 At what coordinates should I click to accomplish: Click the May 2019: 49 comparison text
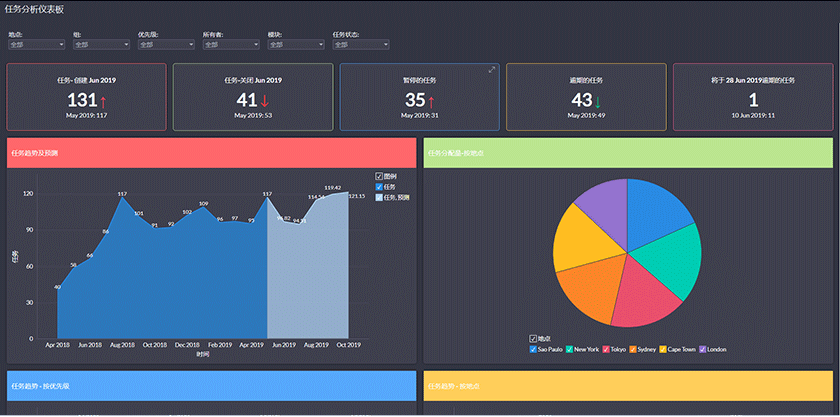[x=586, y=115]
